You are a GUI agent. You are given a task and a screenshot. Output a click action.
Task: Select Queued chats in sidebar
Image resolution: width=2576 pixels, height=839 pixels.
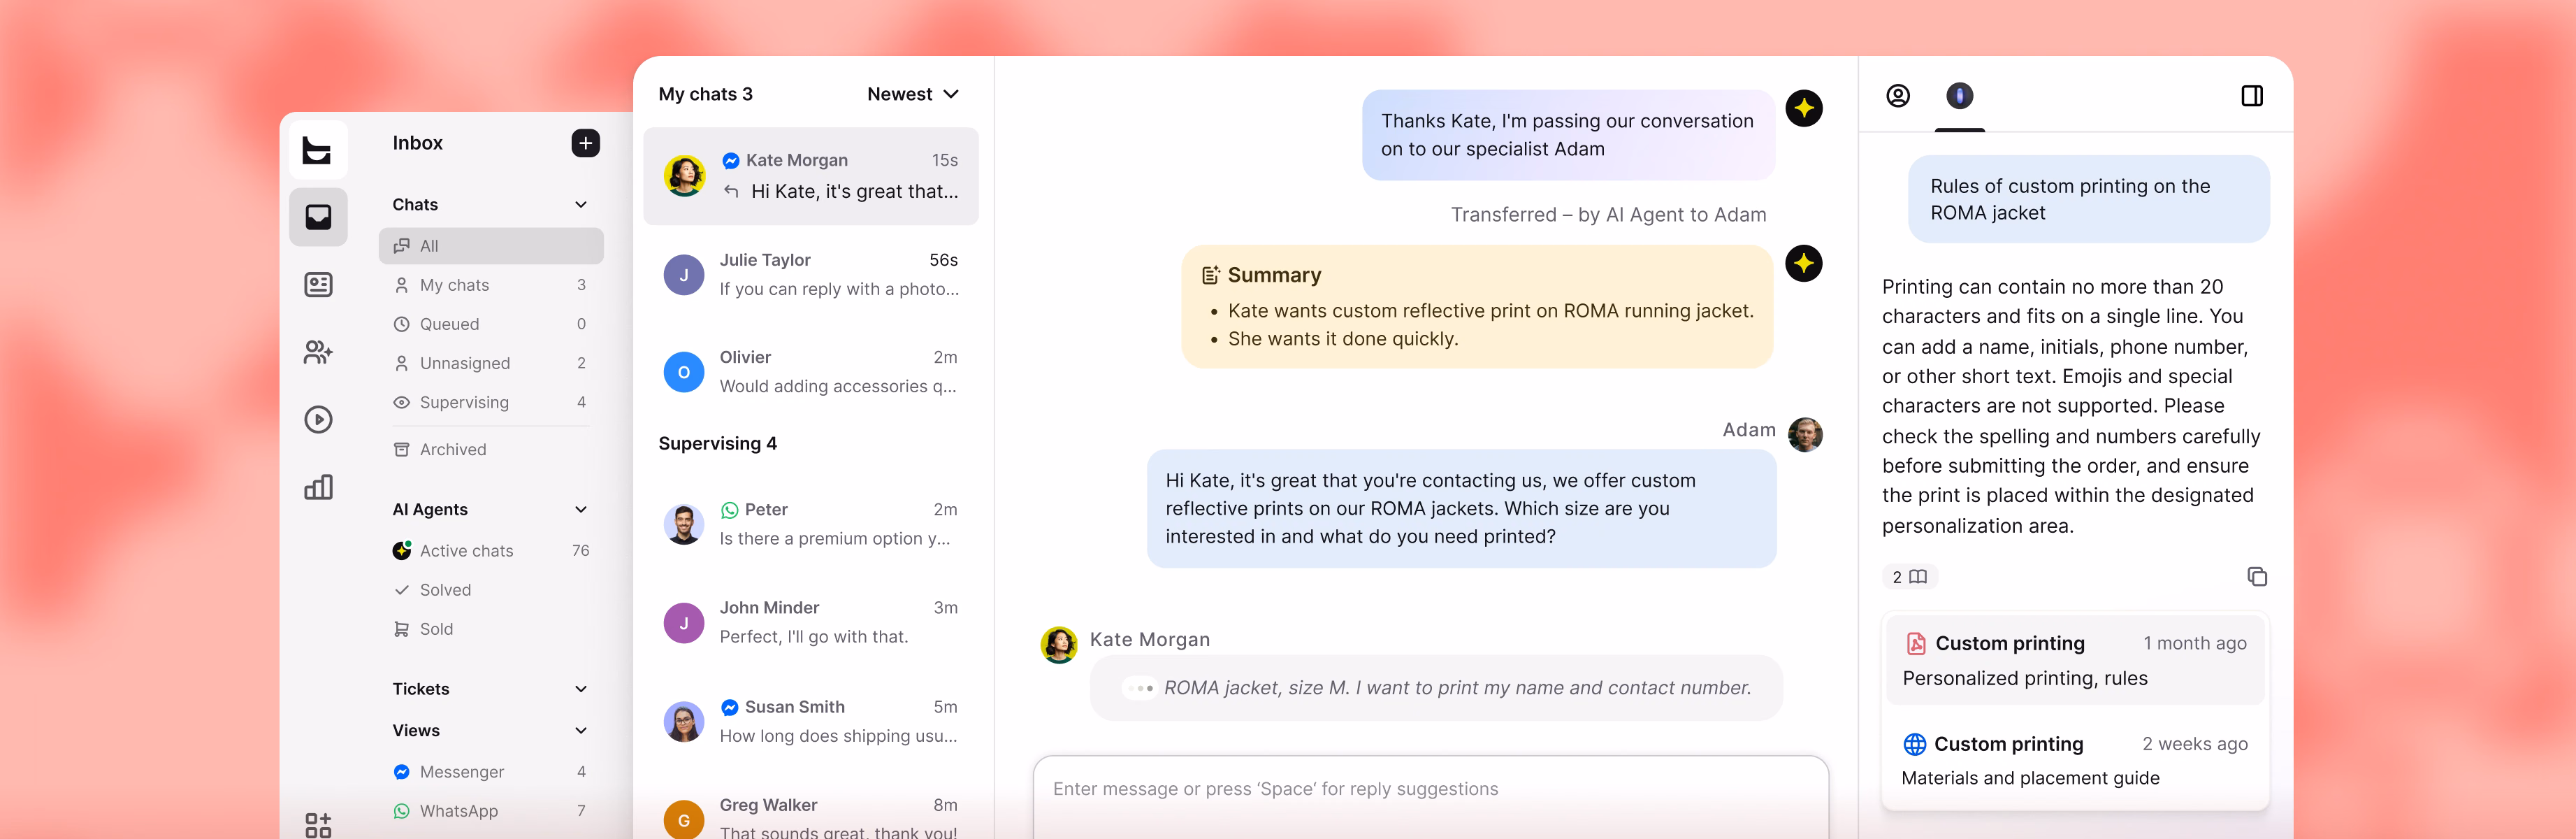491,324
